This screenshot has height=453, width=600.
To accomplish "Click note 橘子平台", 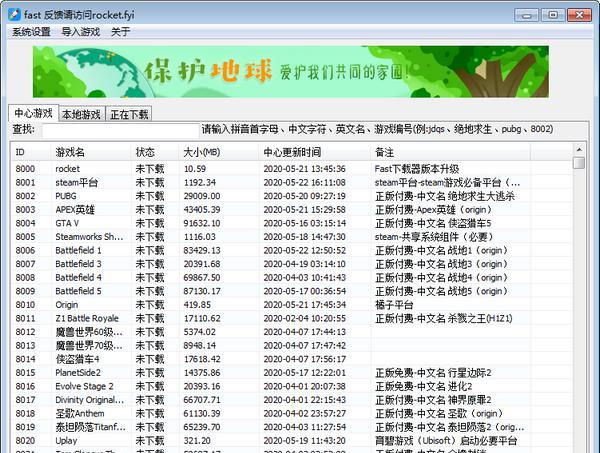I will click(394, 305).
